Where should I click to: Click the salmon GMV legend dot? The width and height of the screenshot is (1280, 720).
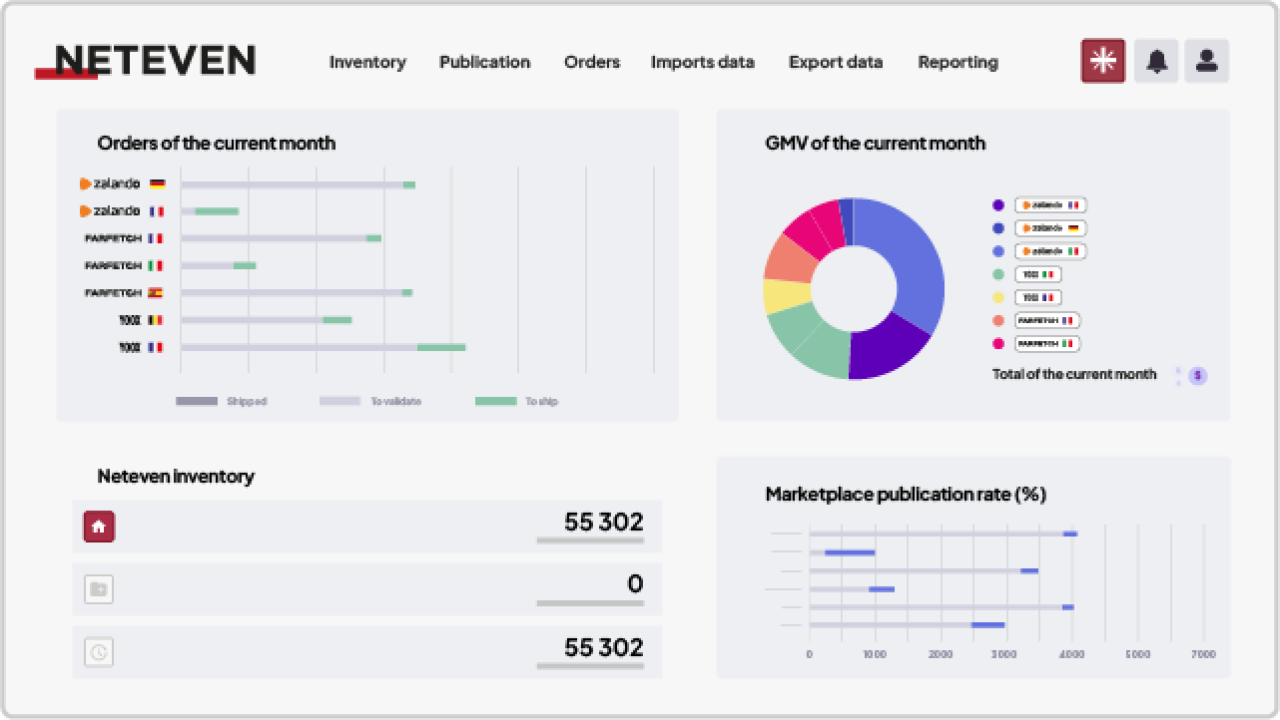click(998, 320)
